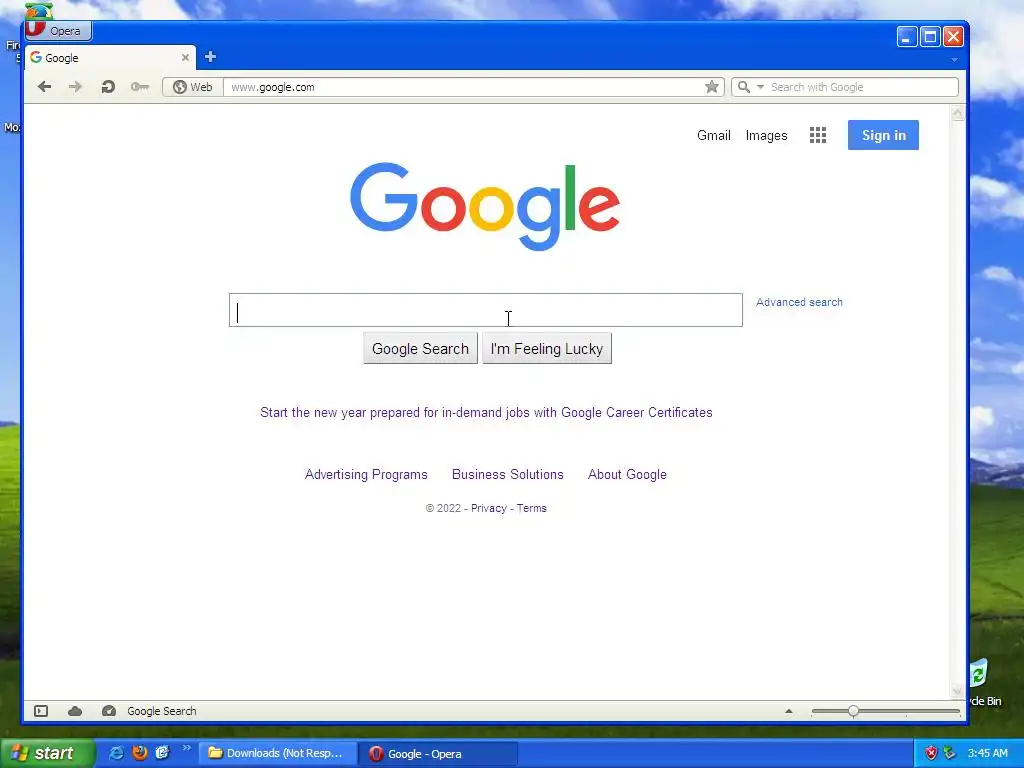Toggle the panel sidebar icon
Image resolution: width=1024 pixels, height=768 pixels.
point(41,711)
